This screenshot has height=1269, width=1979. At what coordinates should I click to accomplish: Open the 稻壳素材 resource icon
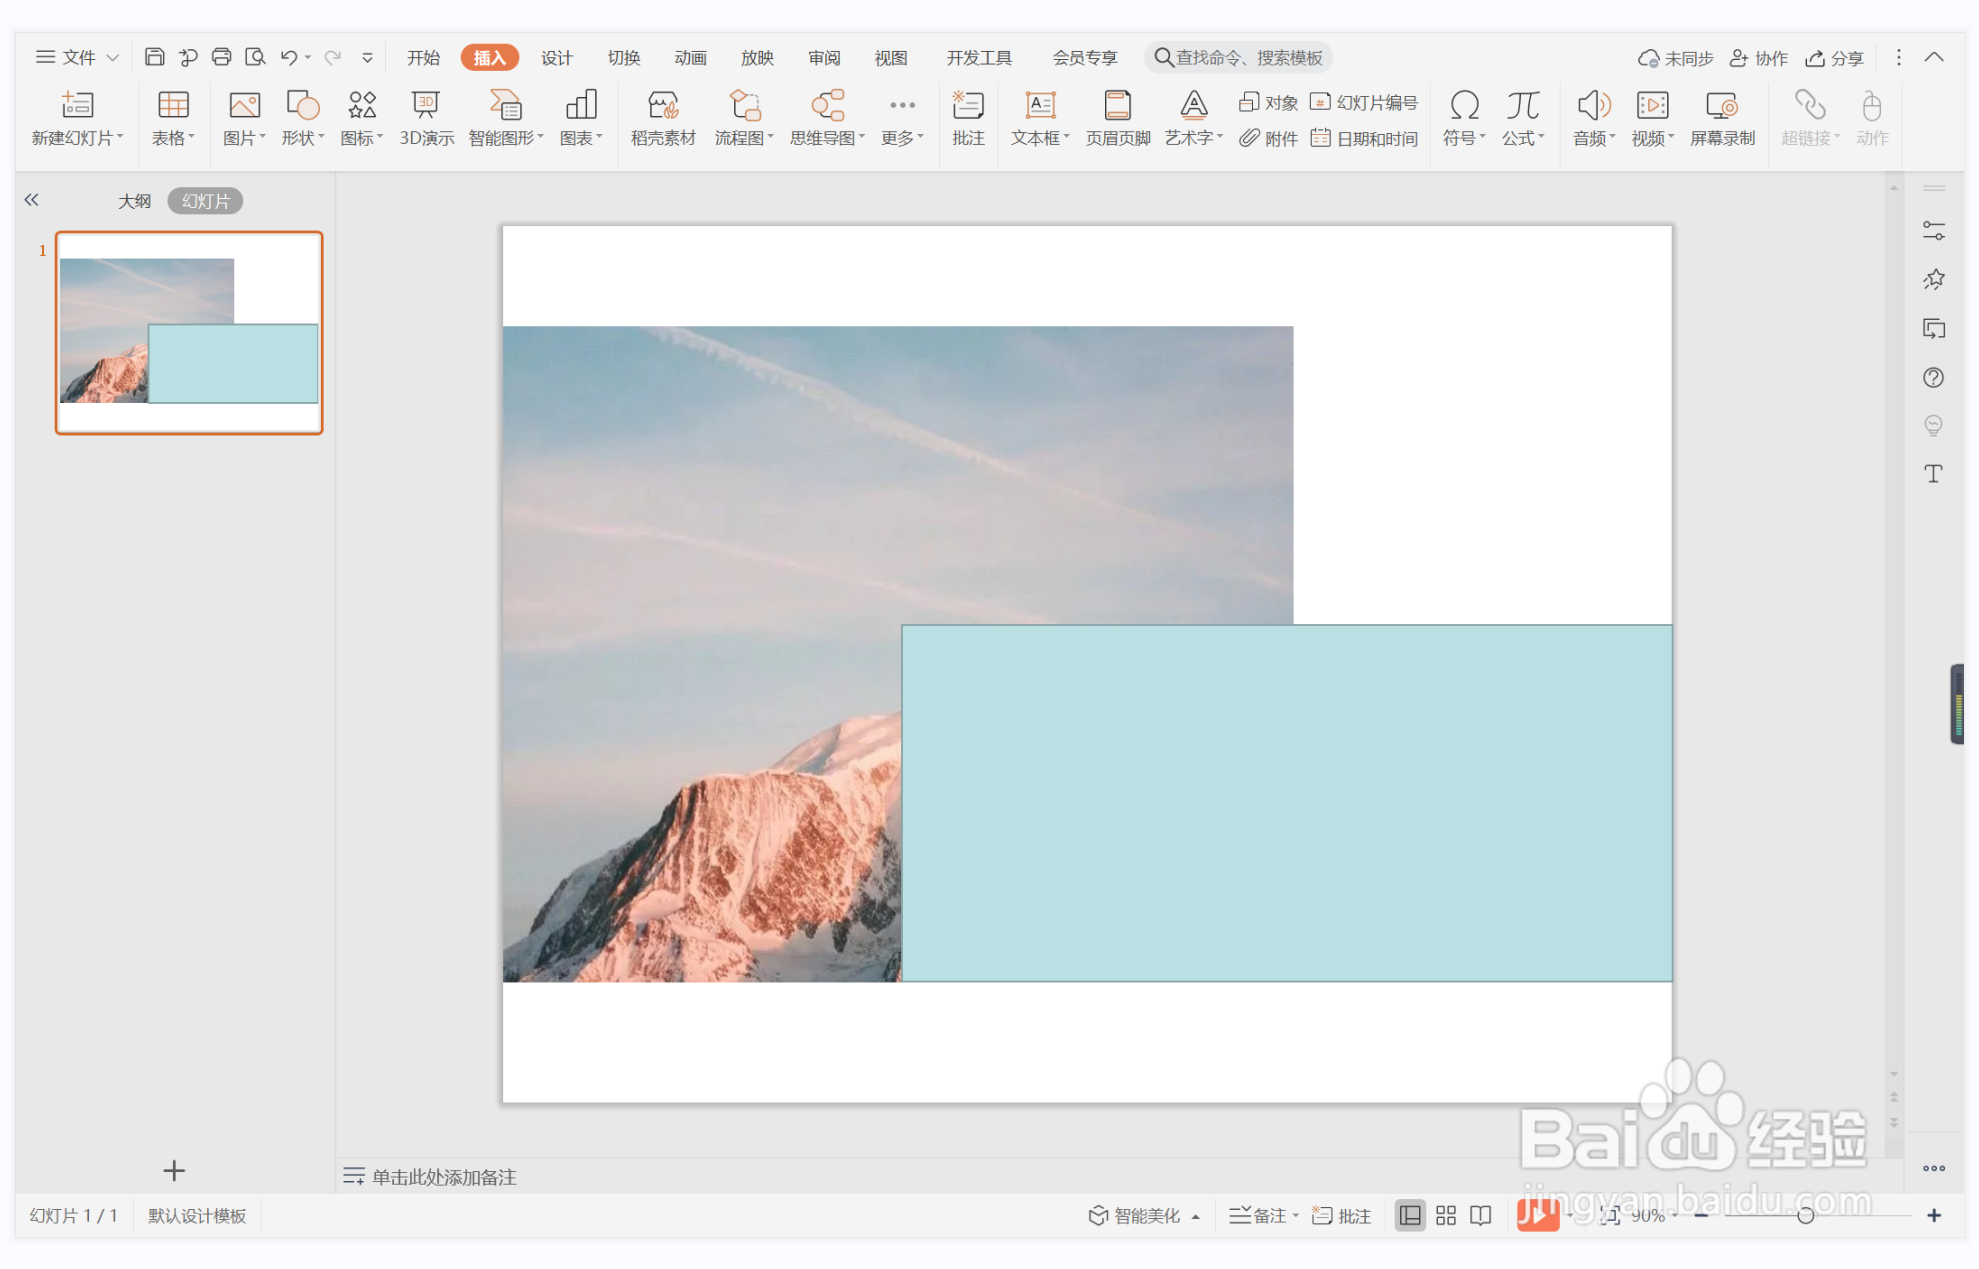tap(662, 117)
